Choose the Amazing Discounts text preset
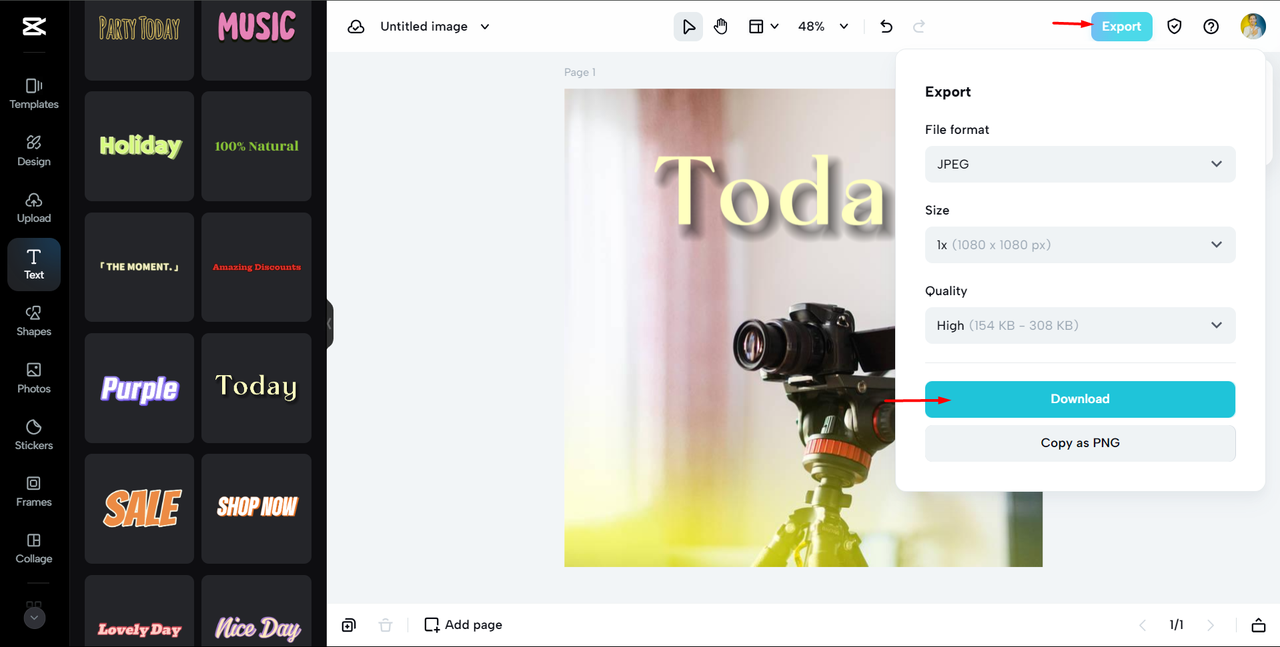Screen dimensions: 1280x647 [x=256, y=267]
